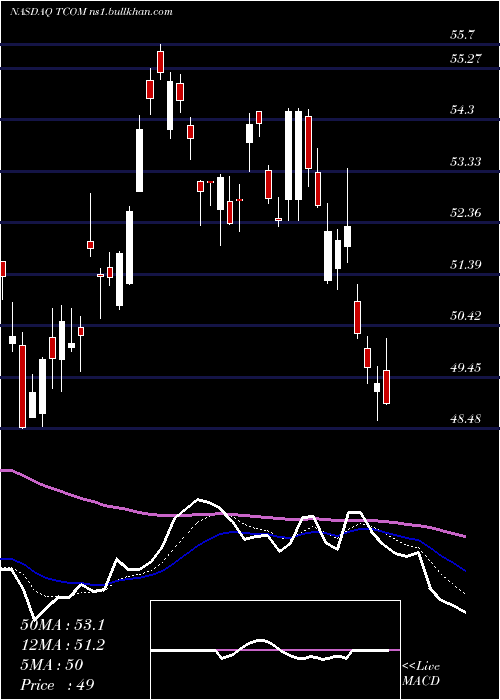Click the 52.36 price level label
This screenshot has width=500, height=700.
coord(466,212)
